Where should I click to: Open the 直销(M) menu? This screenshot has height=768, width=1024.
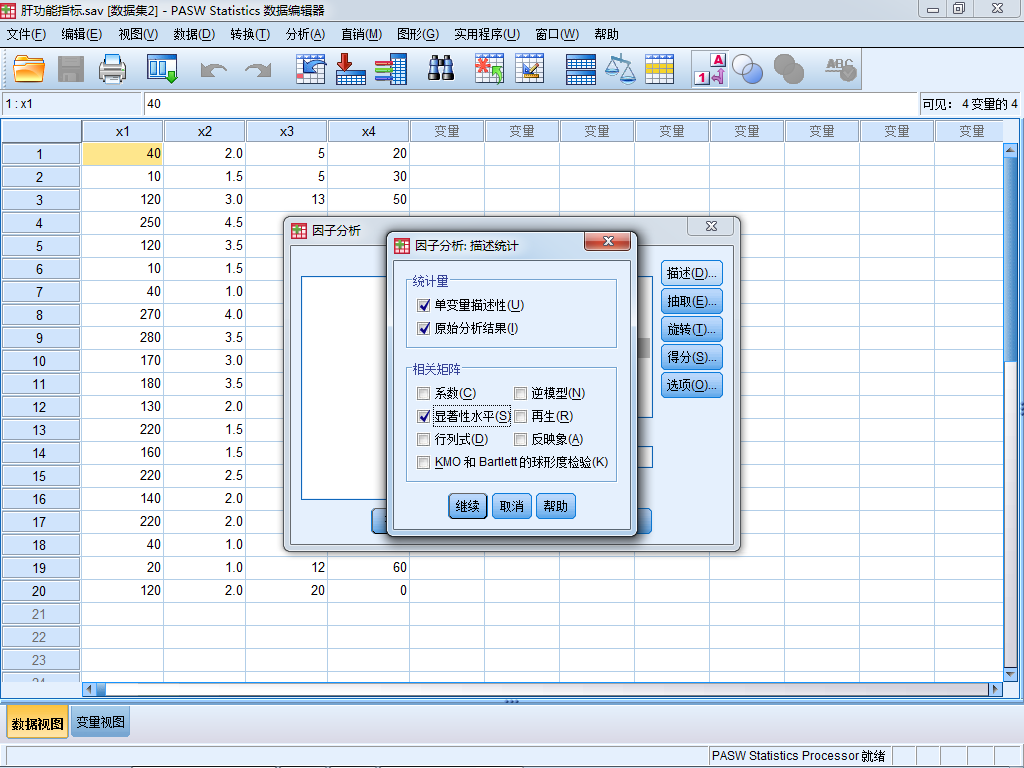[362, 34]
